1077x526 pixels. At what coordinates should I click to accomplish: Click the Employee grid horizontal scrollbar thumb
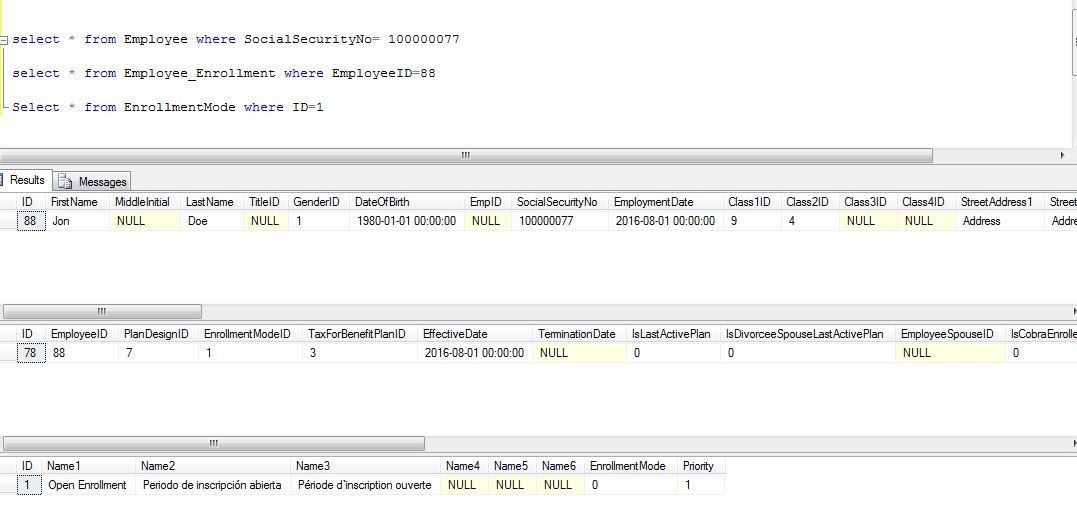tap(104, 311)
